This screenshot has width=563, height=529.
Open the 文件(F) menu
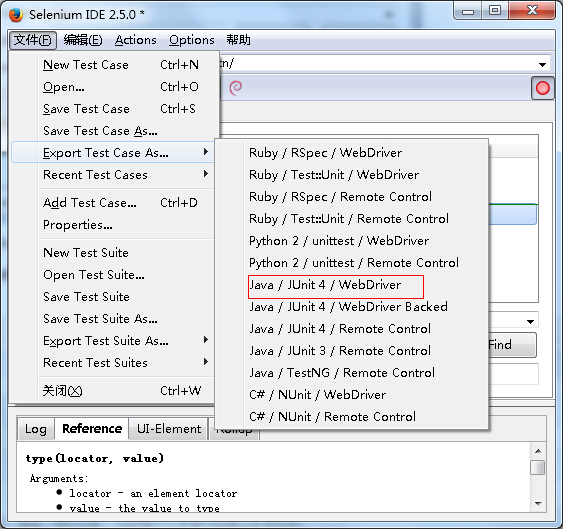pyautogui.click(x=33, y=40)
